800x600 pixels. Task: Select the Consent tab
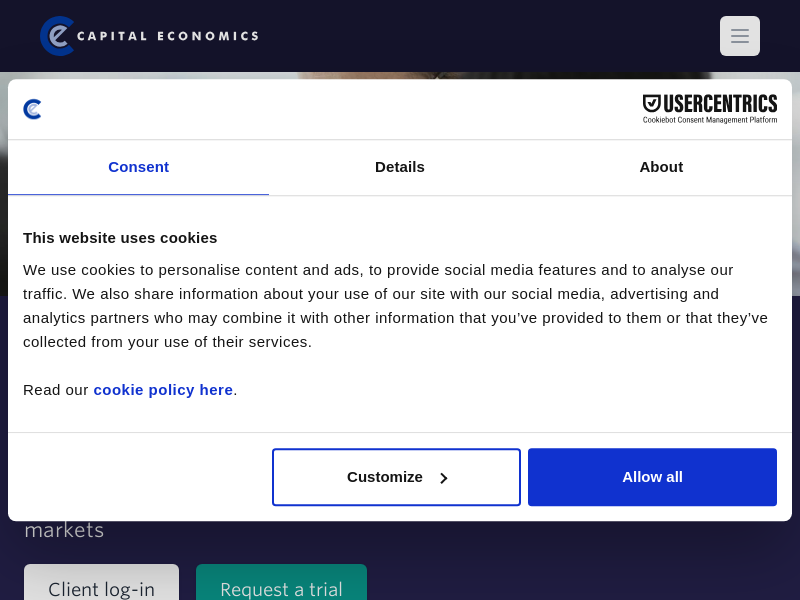click(x=138, y=167)
